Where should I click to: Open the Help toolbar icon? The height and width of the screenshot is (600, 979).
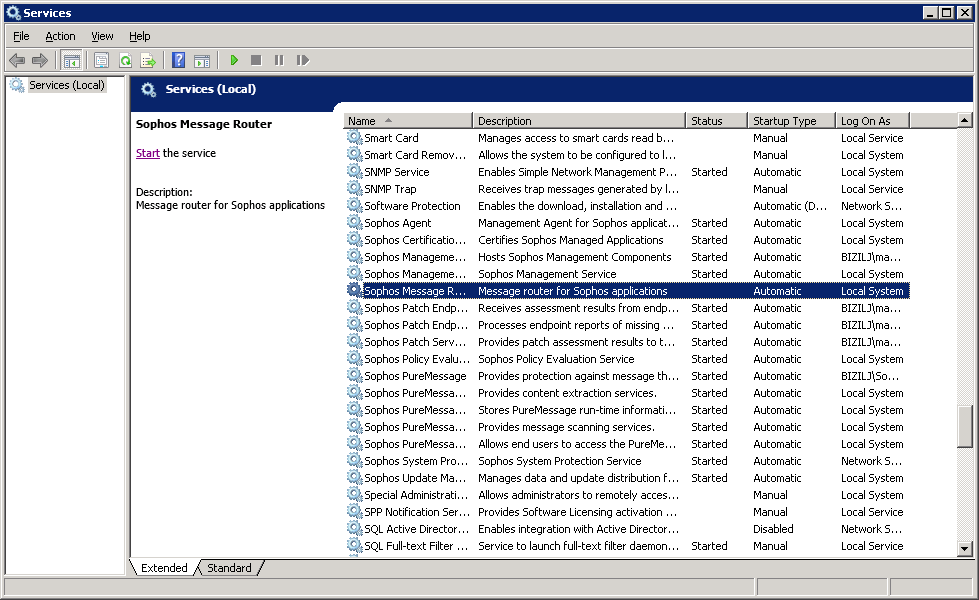(179, 61)
